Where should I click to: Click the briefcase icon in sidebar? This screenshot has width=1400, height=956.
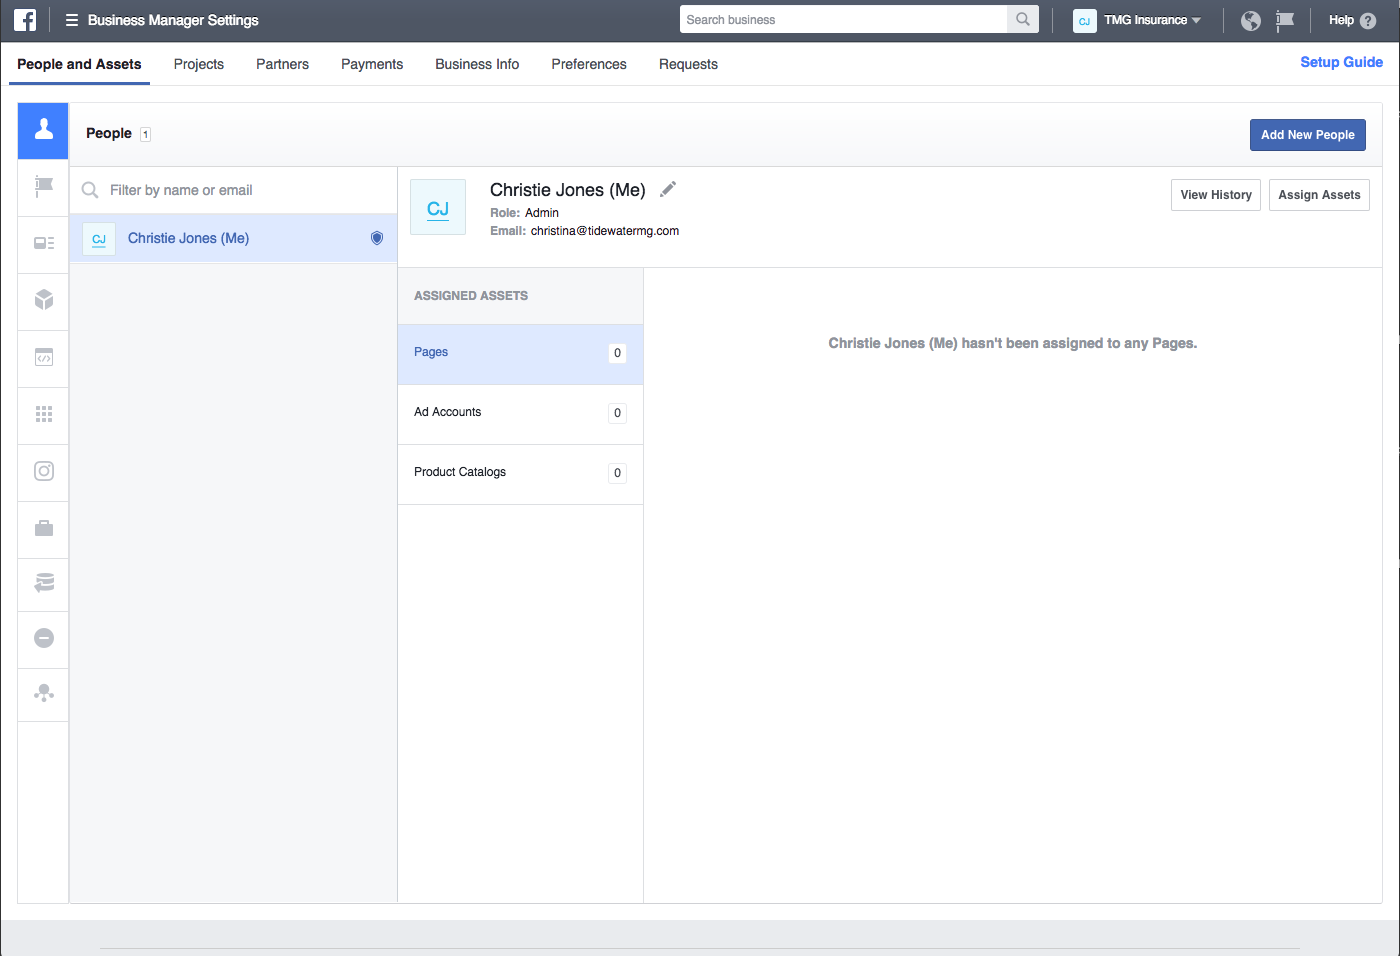pyautogui.click(x=44, y=528)
